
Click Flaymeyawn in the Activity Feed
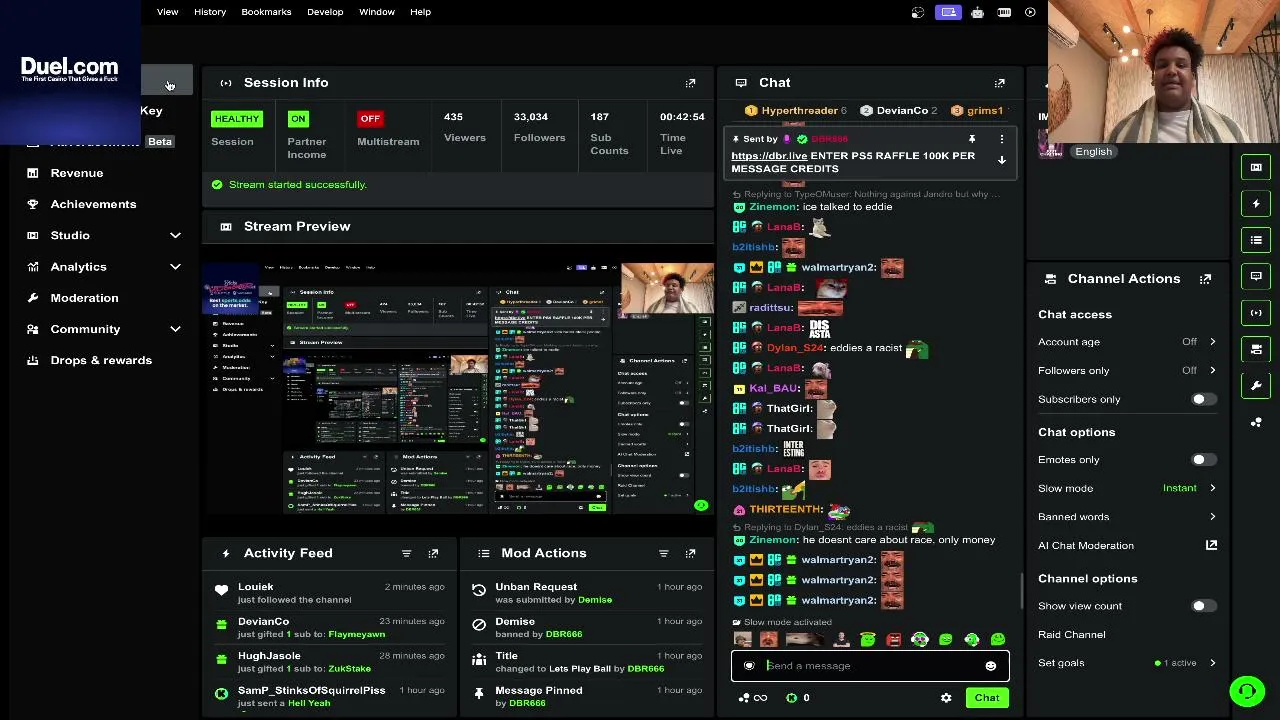click(x=356, y=634)
